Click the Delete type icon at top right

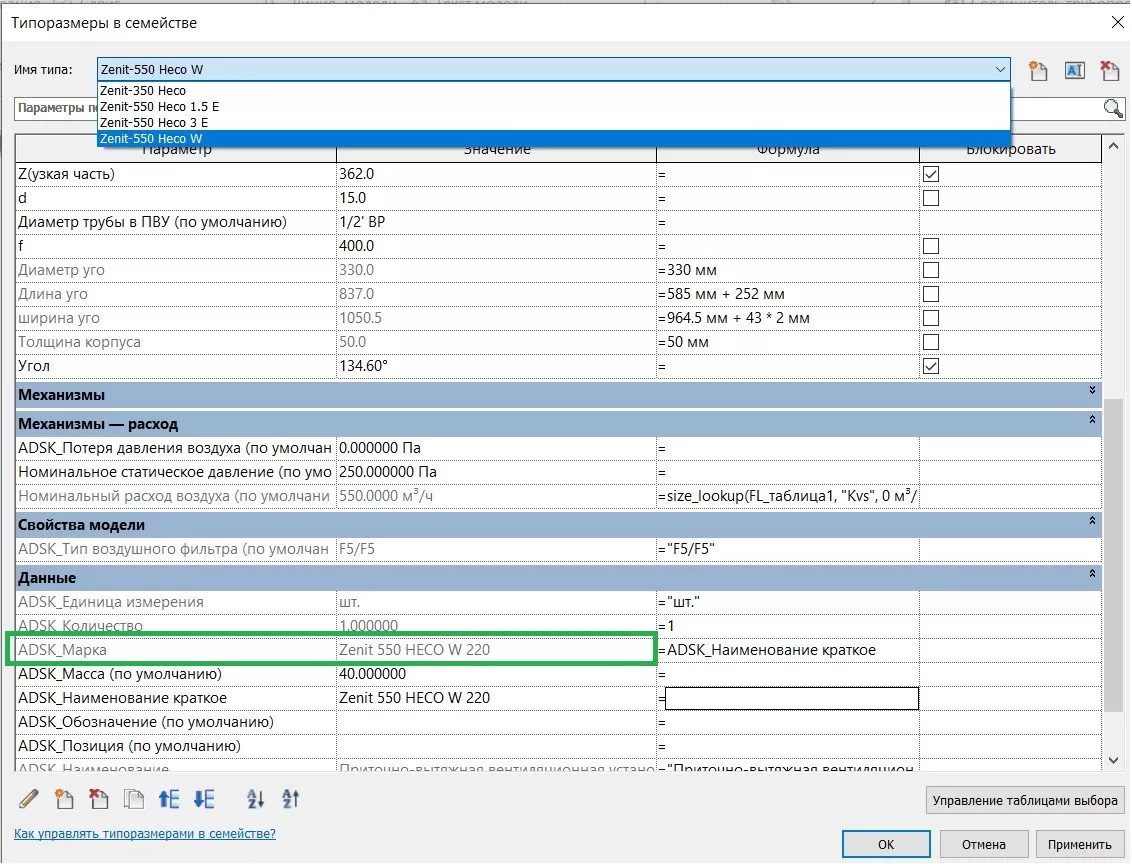pyautogui.click(x=1109, y=70)
